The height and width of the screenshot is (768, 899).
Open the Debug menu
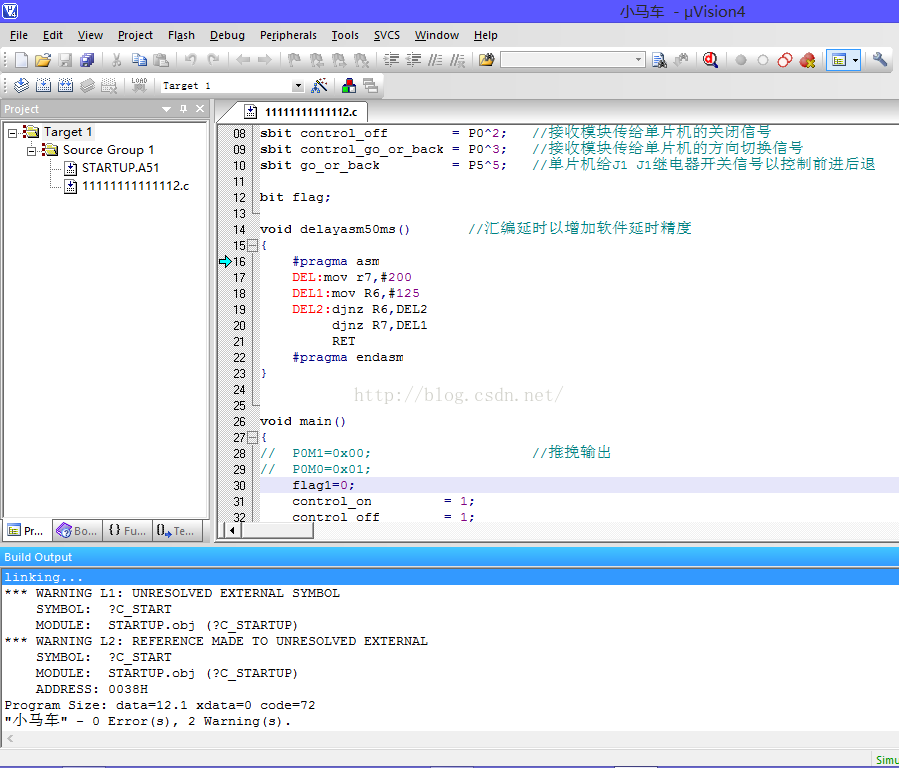pyautogui.click(x=227, y=35)
